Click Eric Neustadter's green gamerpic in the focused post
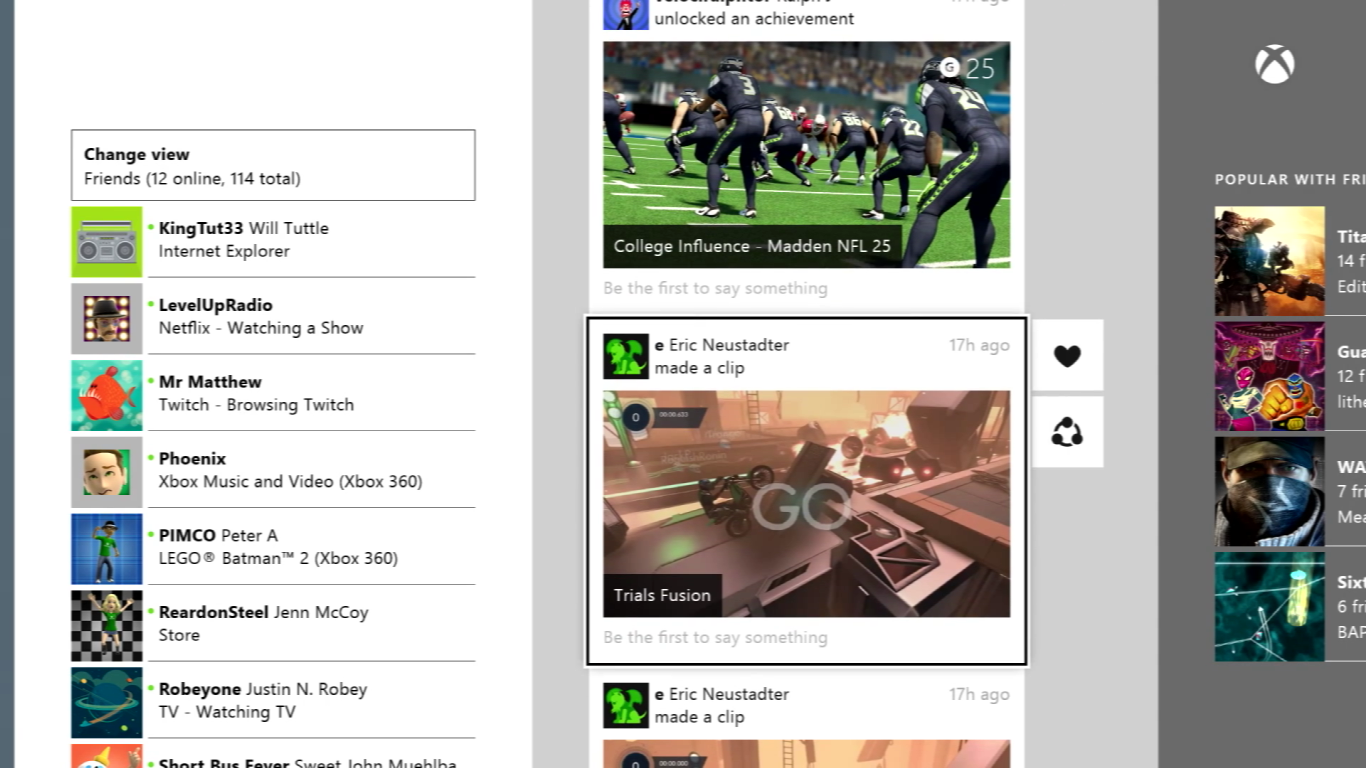The width and height of the screenshot is (1366, 768). click(x=626, y=356)
